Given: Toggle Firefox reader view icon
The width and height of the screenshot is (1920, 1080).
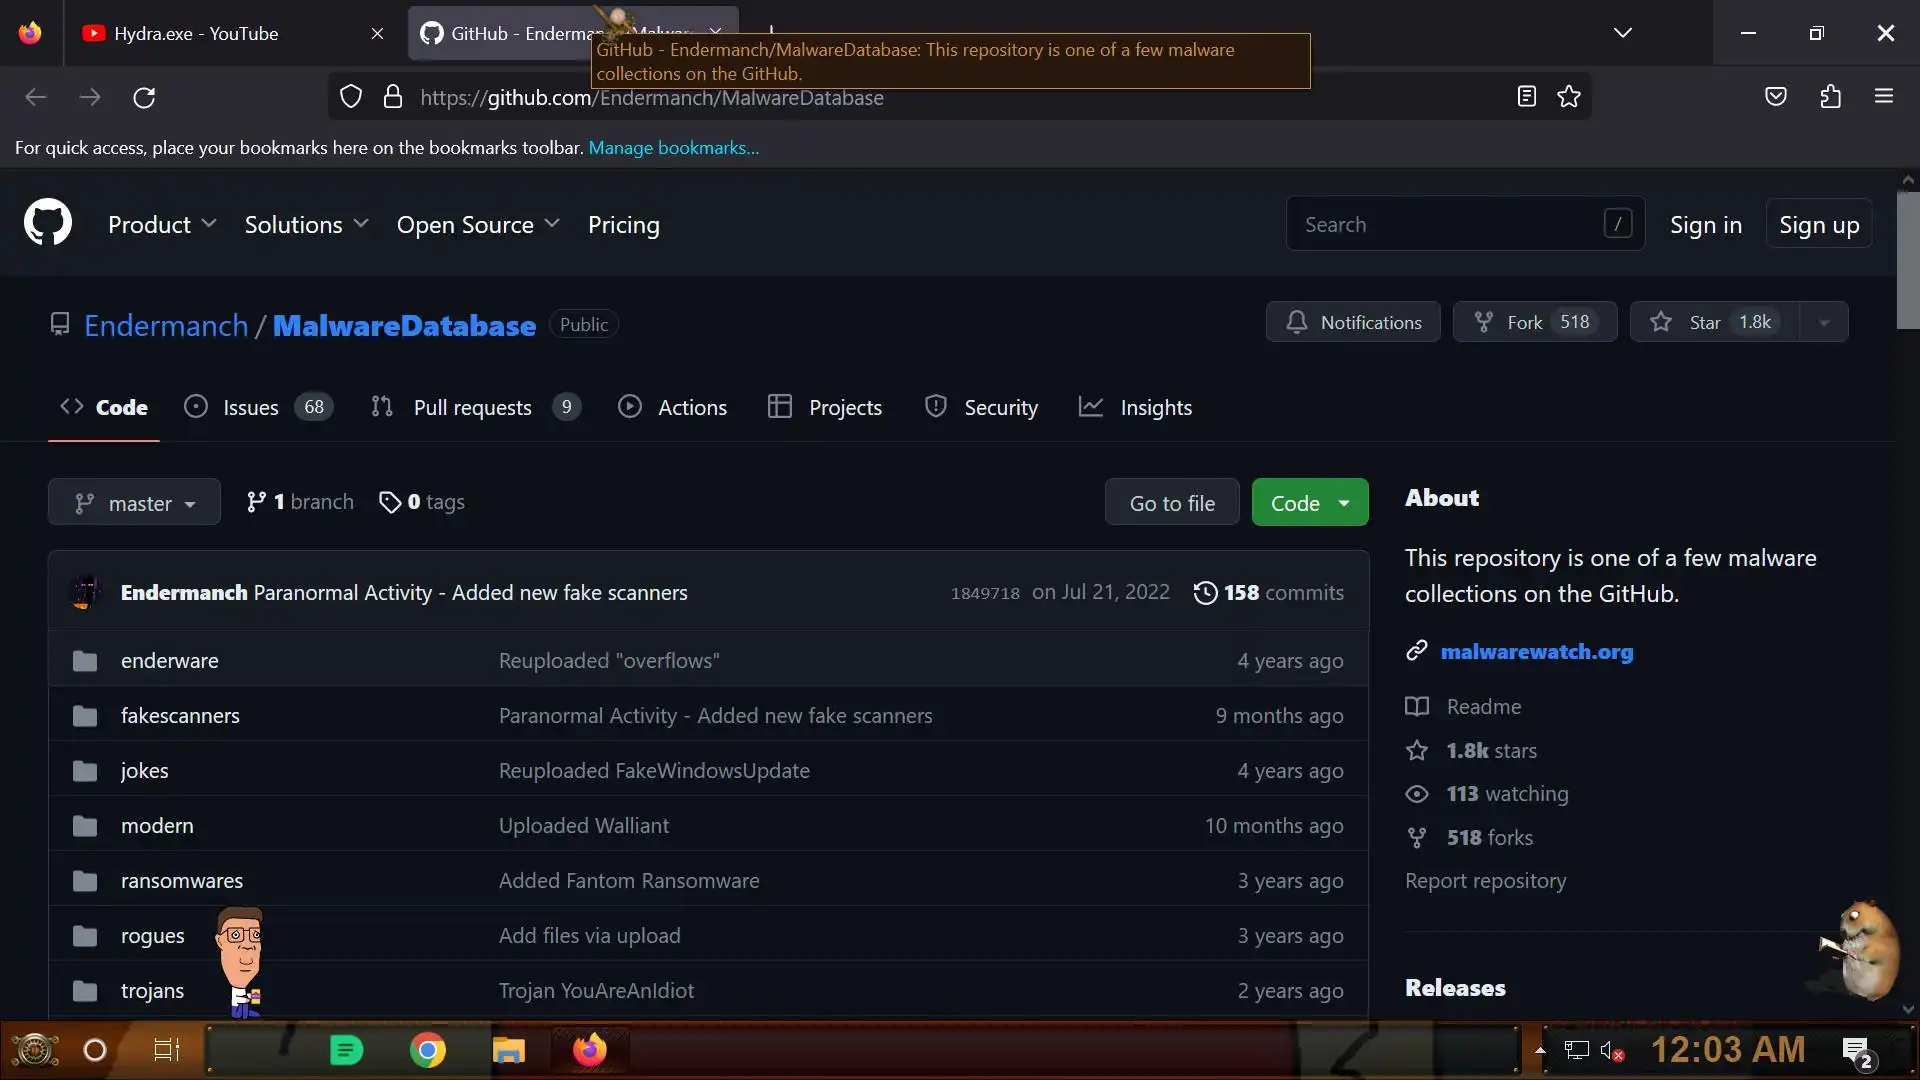Looking at the screenshot, I should tap(1526, 97).
